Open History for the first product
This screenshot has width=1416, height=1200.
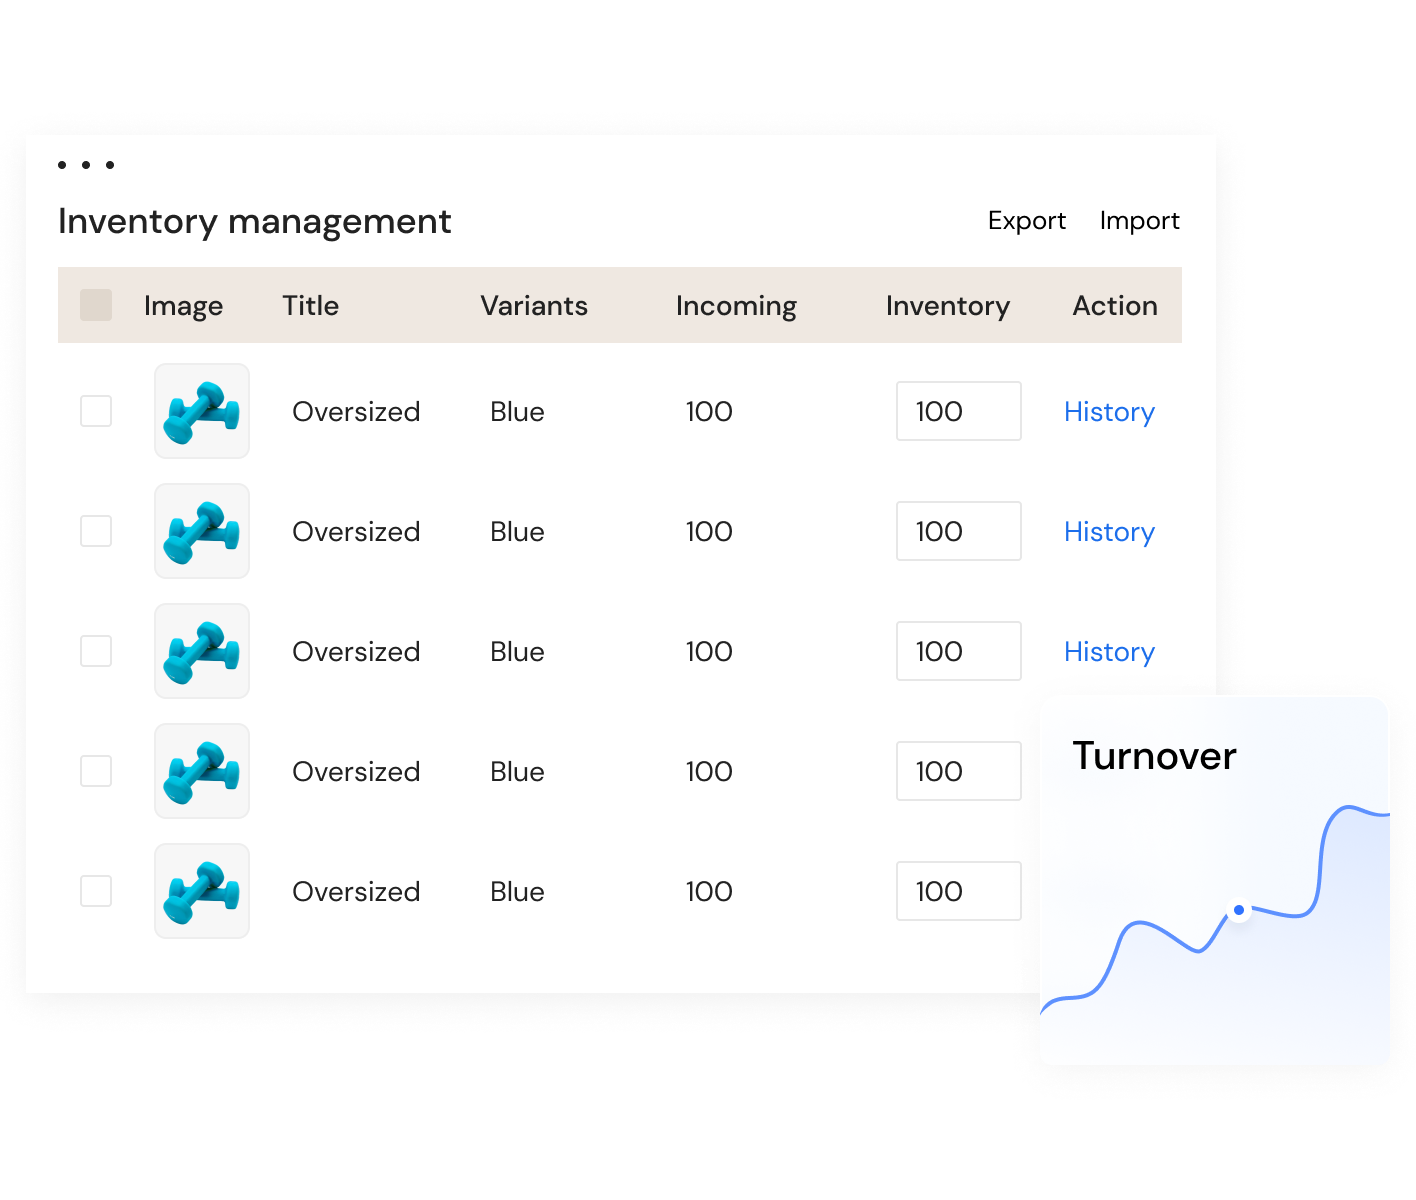[1109, 412]
